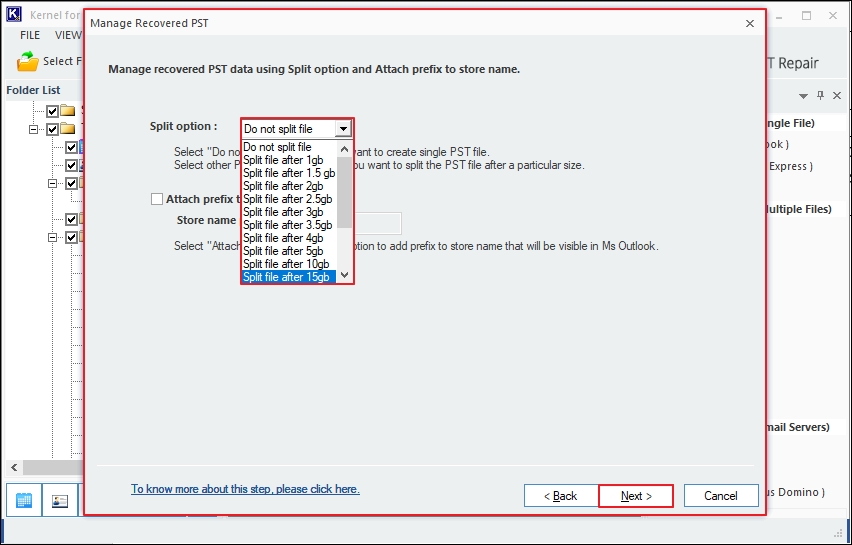Select 'Split file after 2.5gb' option
The image size is (852, 545).
(x=289, y=199)
